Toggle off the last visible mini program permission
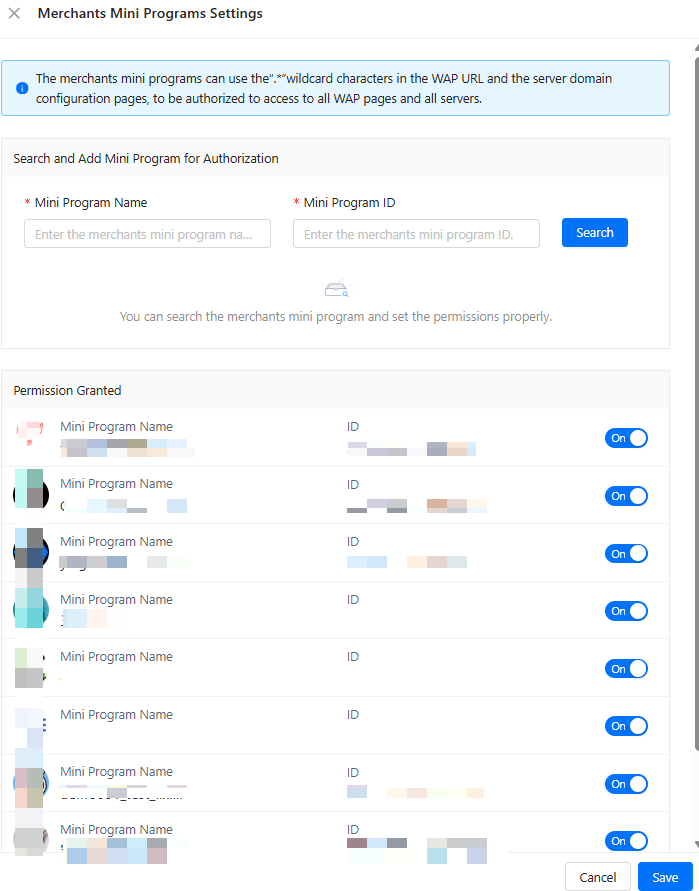The width and height of the screenshot is (699, 891). pos(626,841)
